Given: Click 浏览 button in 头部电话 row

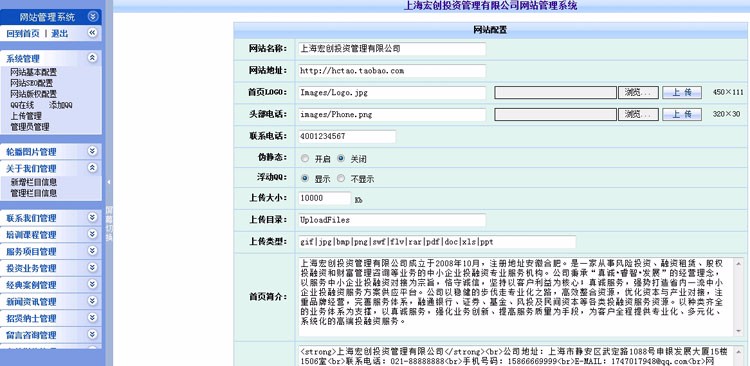Looking at the screenshot, I should click(638, 115).
